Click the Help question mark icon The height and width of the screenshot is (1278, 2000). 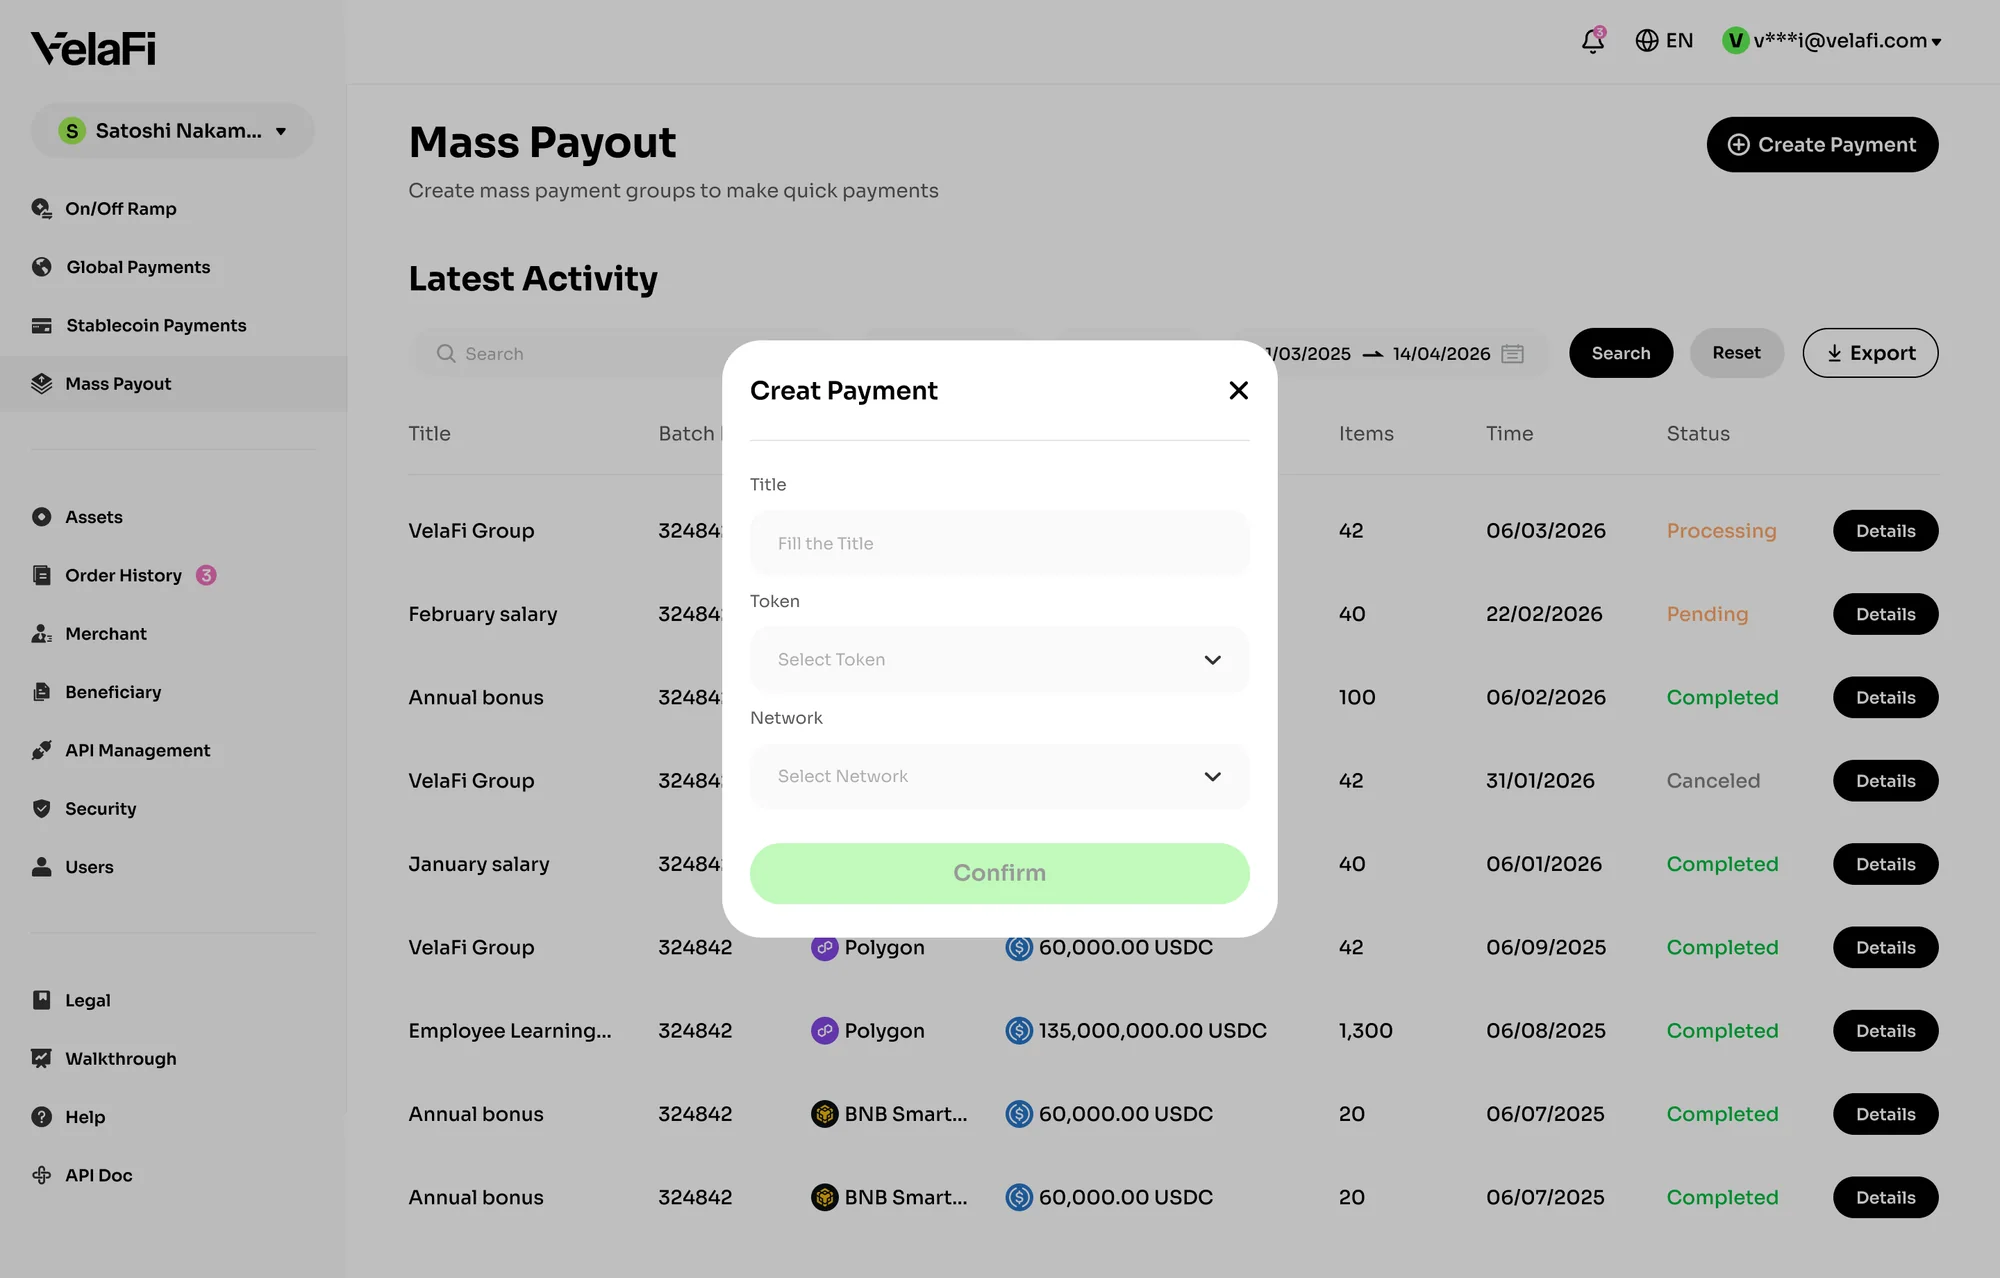(41, 1117)
